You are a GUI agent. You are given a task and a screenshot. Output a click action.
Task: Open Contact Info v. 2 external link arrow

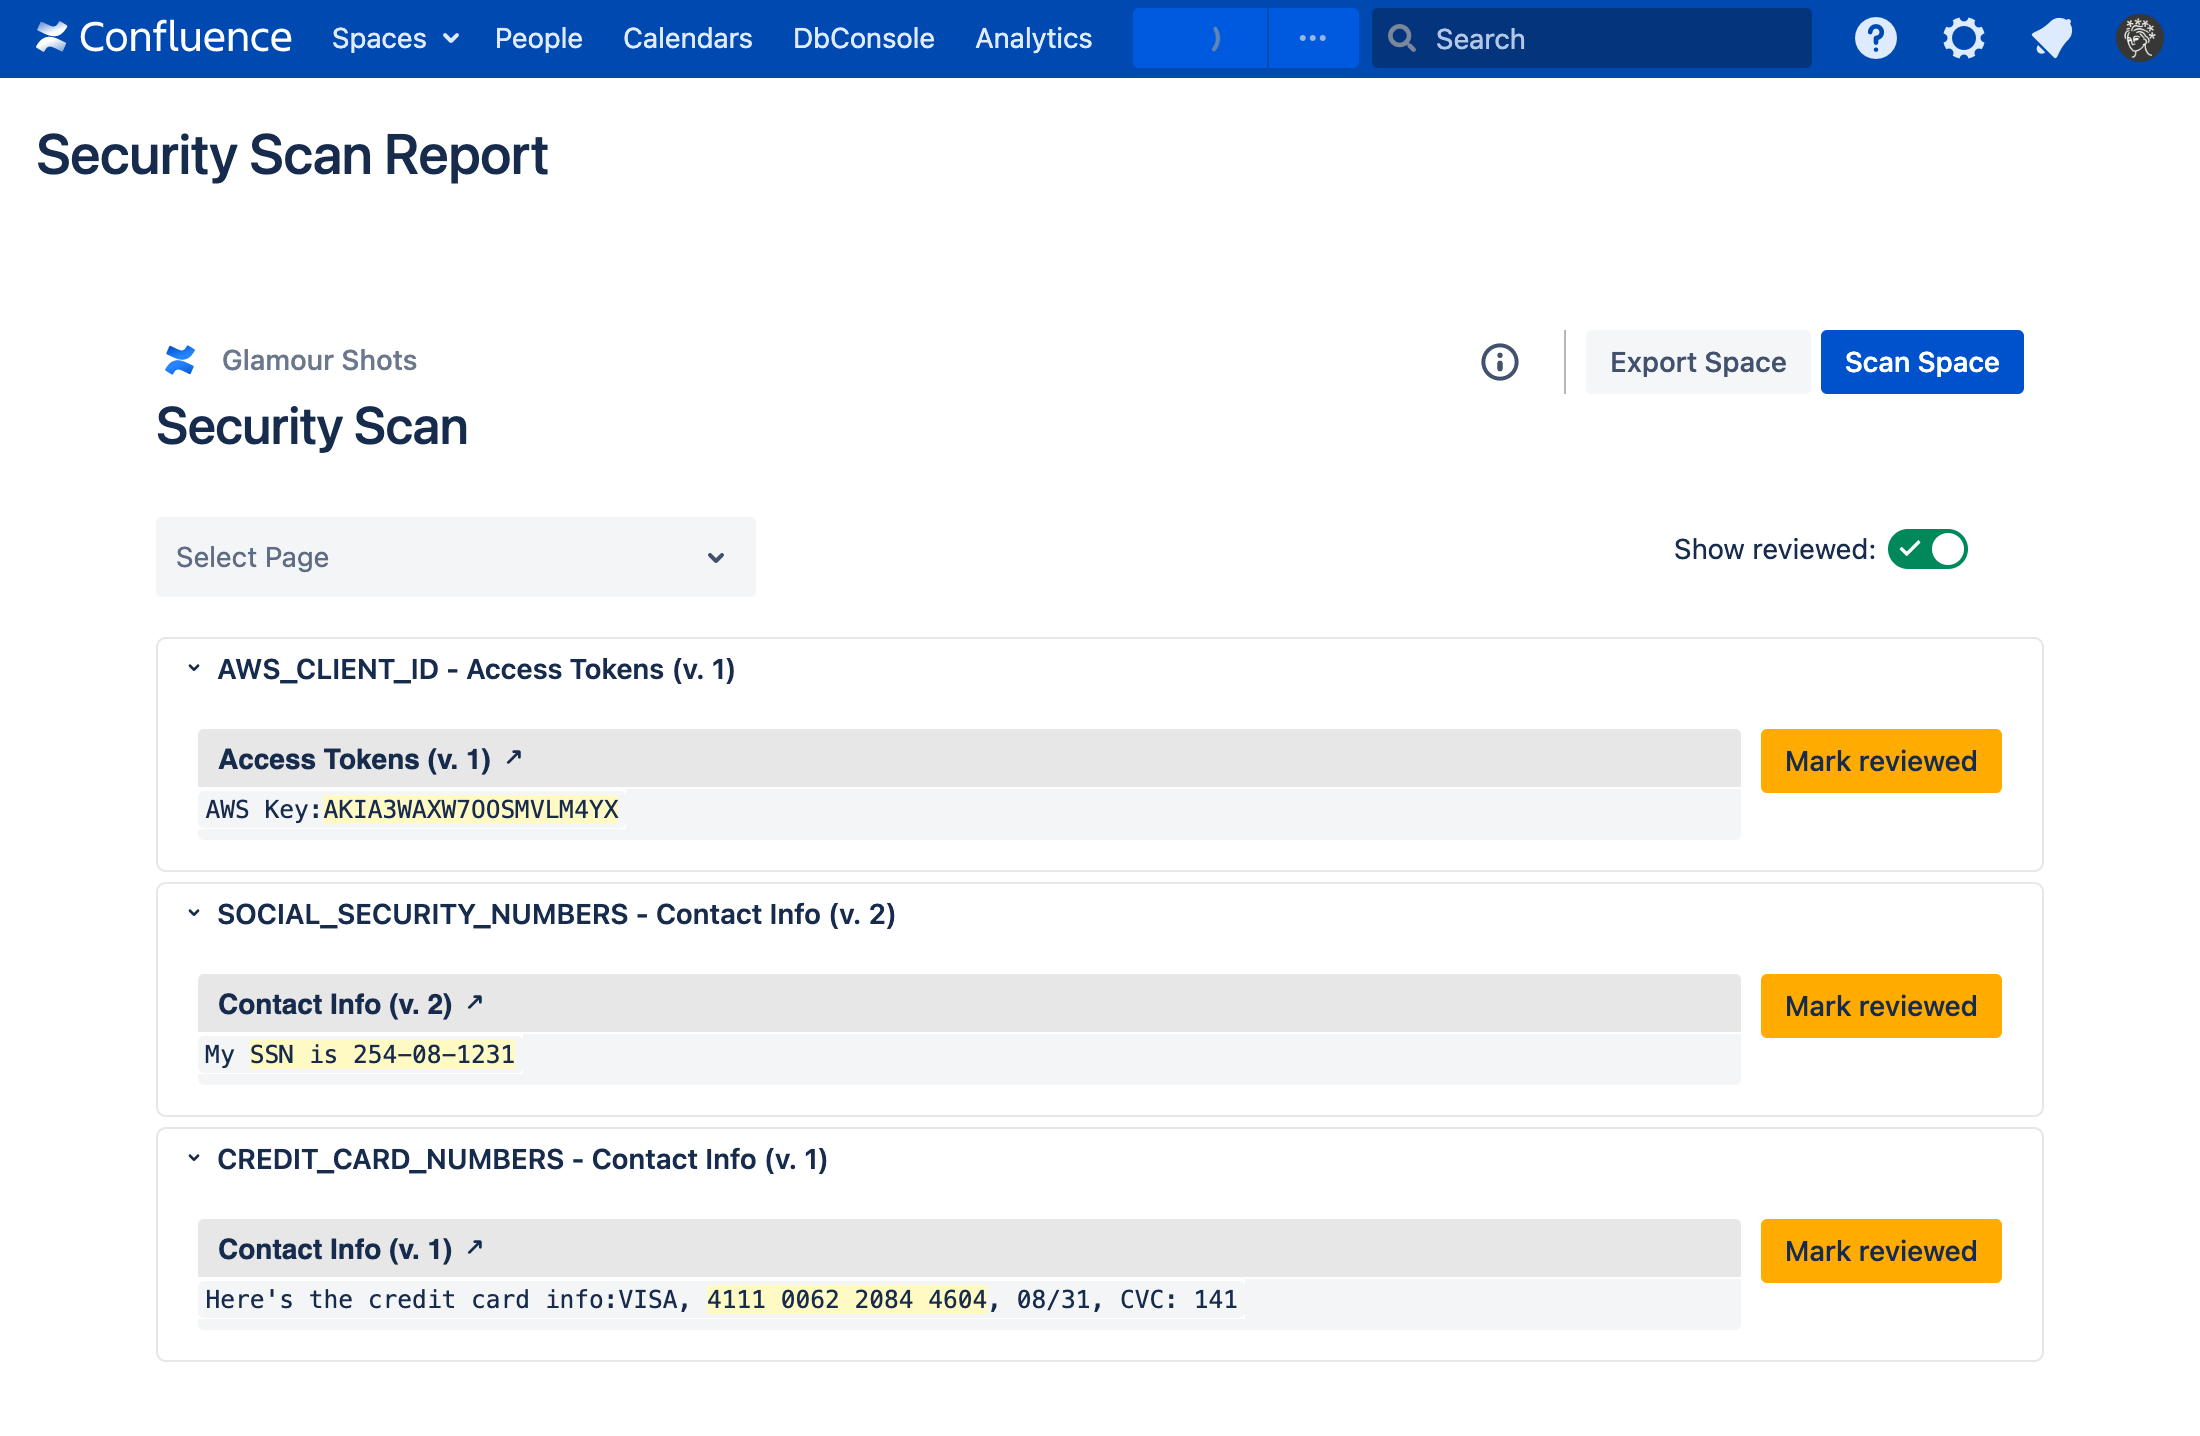point(475,1002)
